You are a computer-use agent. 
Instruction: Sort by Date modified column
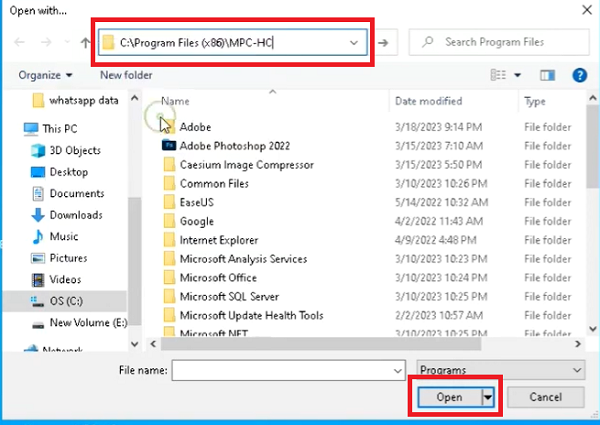click(429, 101)
